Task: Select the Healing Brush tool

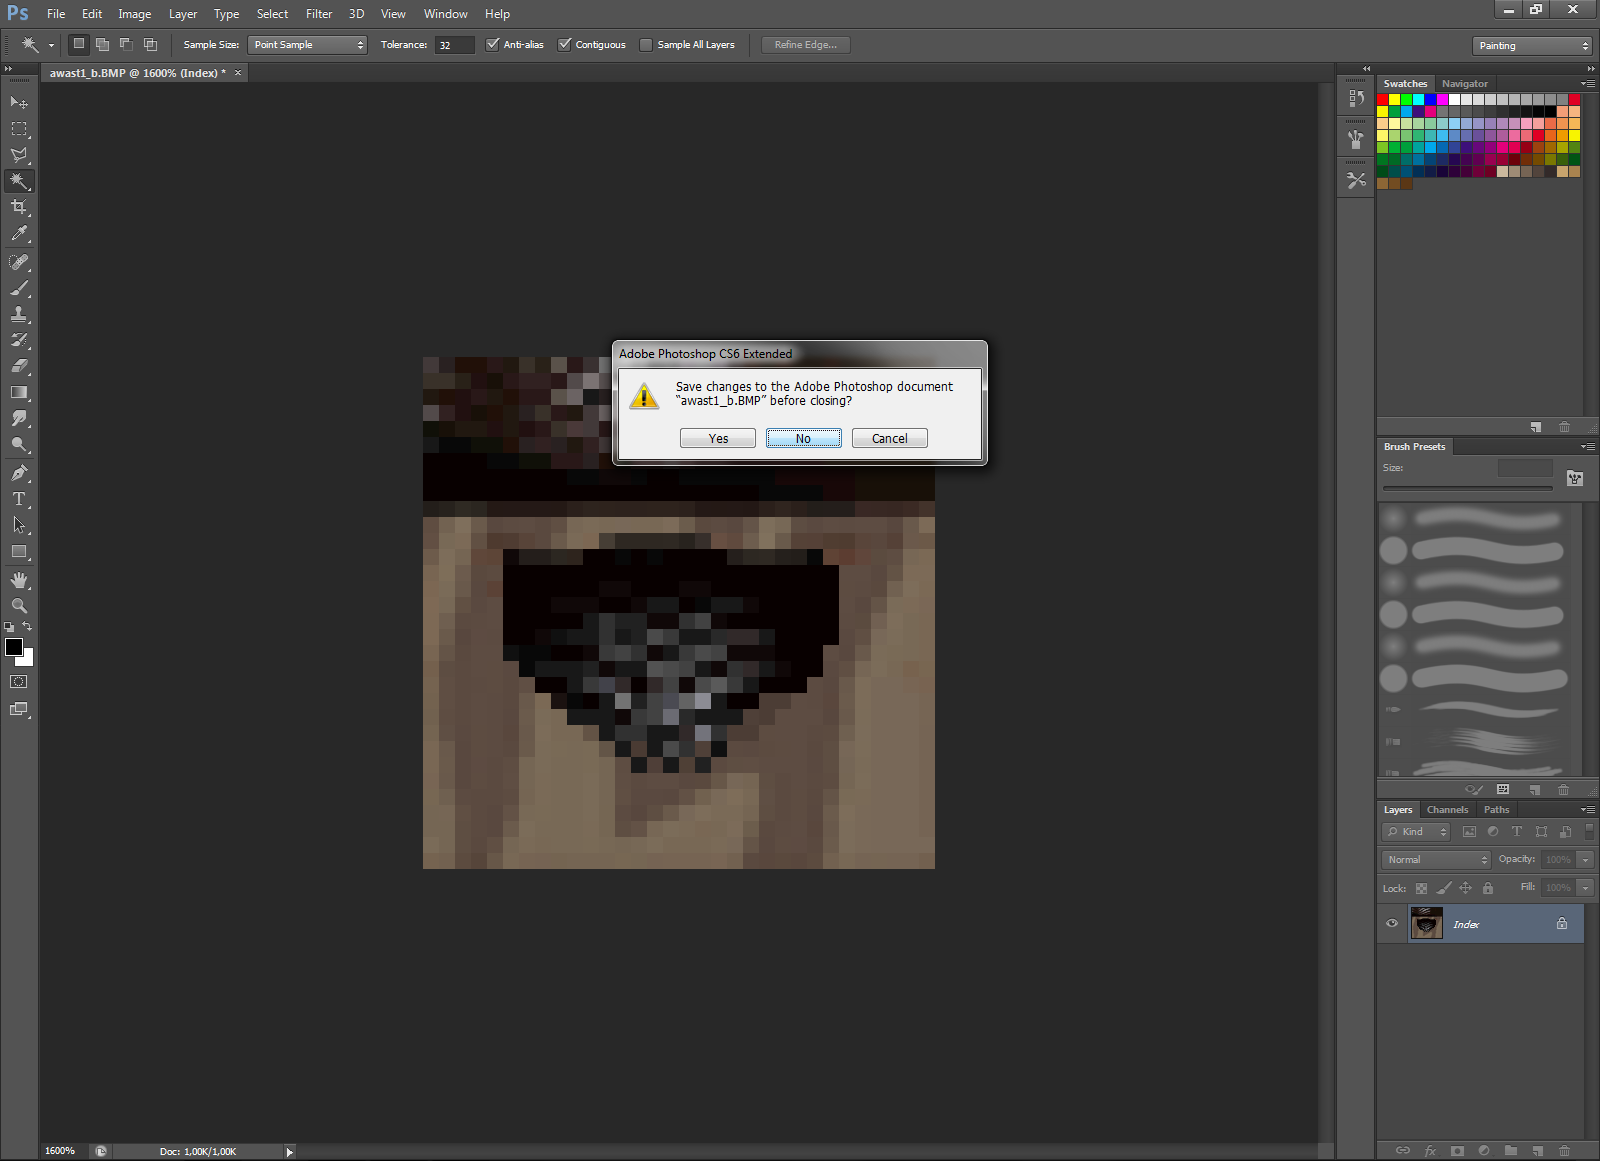Action: click(x=19, y=262)
